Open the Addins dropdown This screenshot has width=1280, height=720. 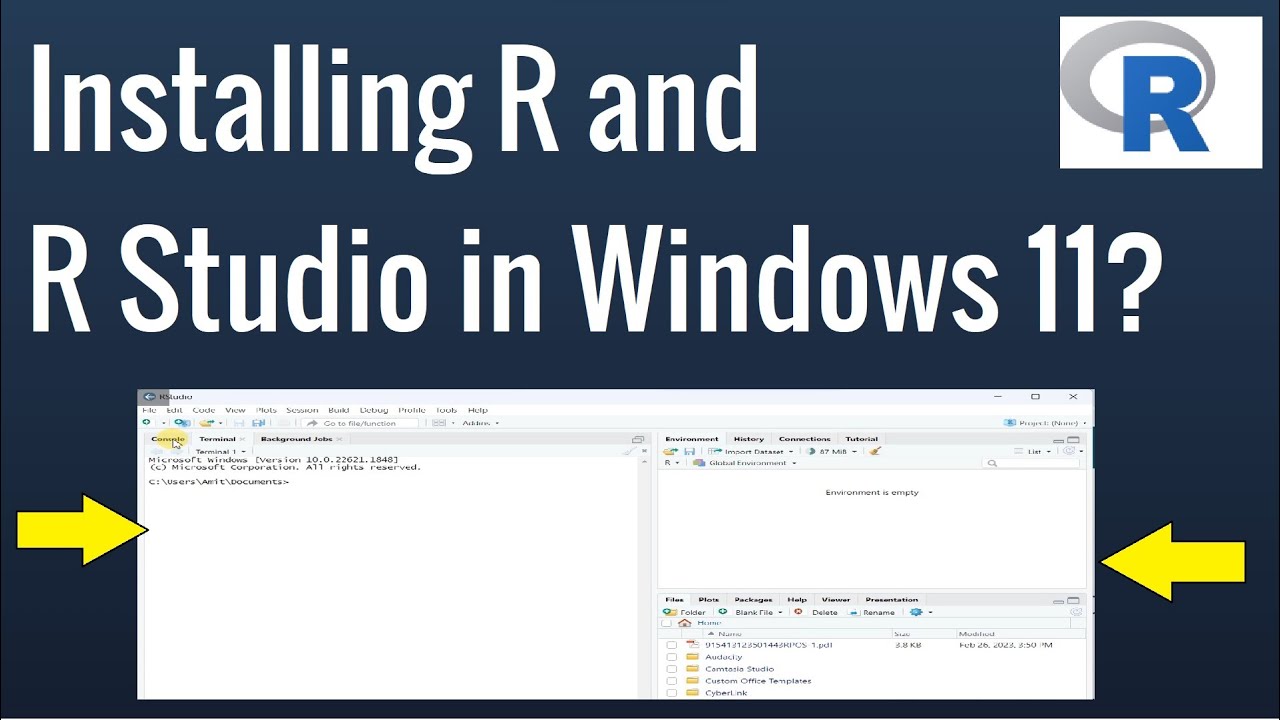(x=480, y=423)
